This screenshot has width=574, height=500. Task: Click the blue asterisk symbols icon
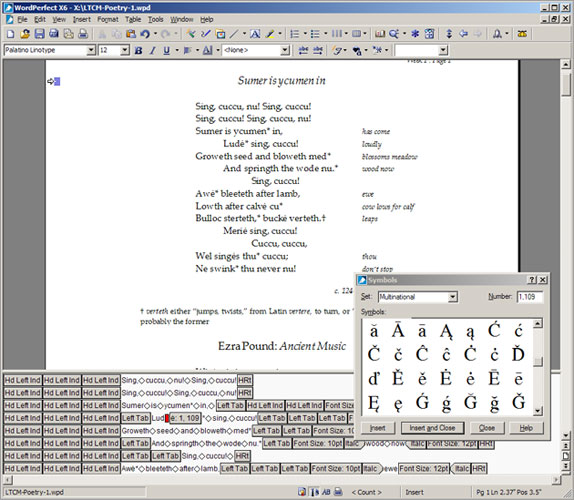415,34
